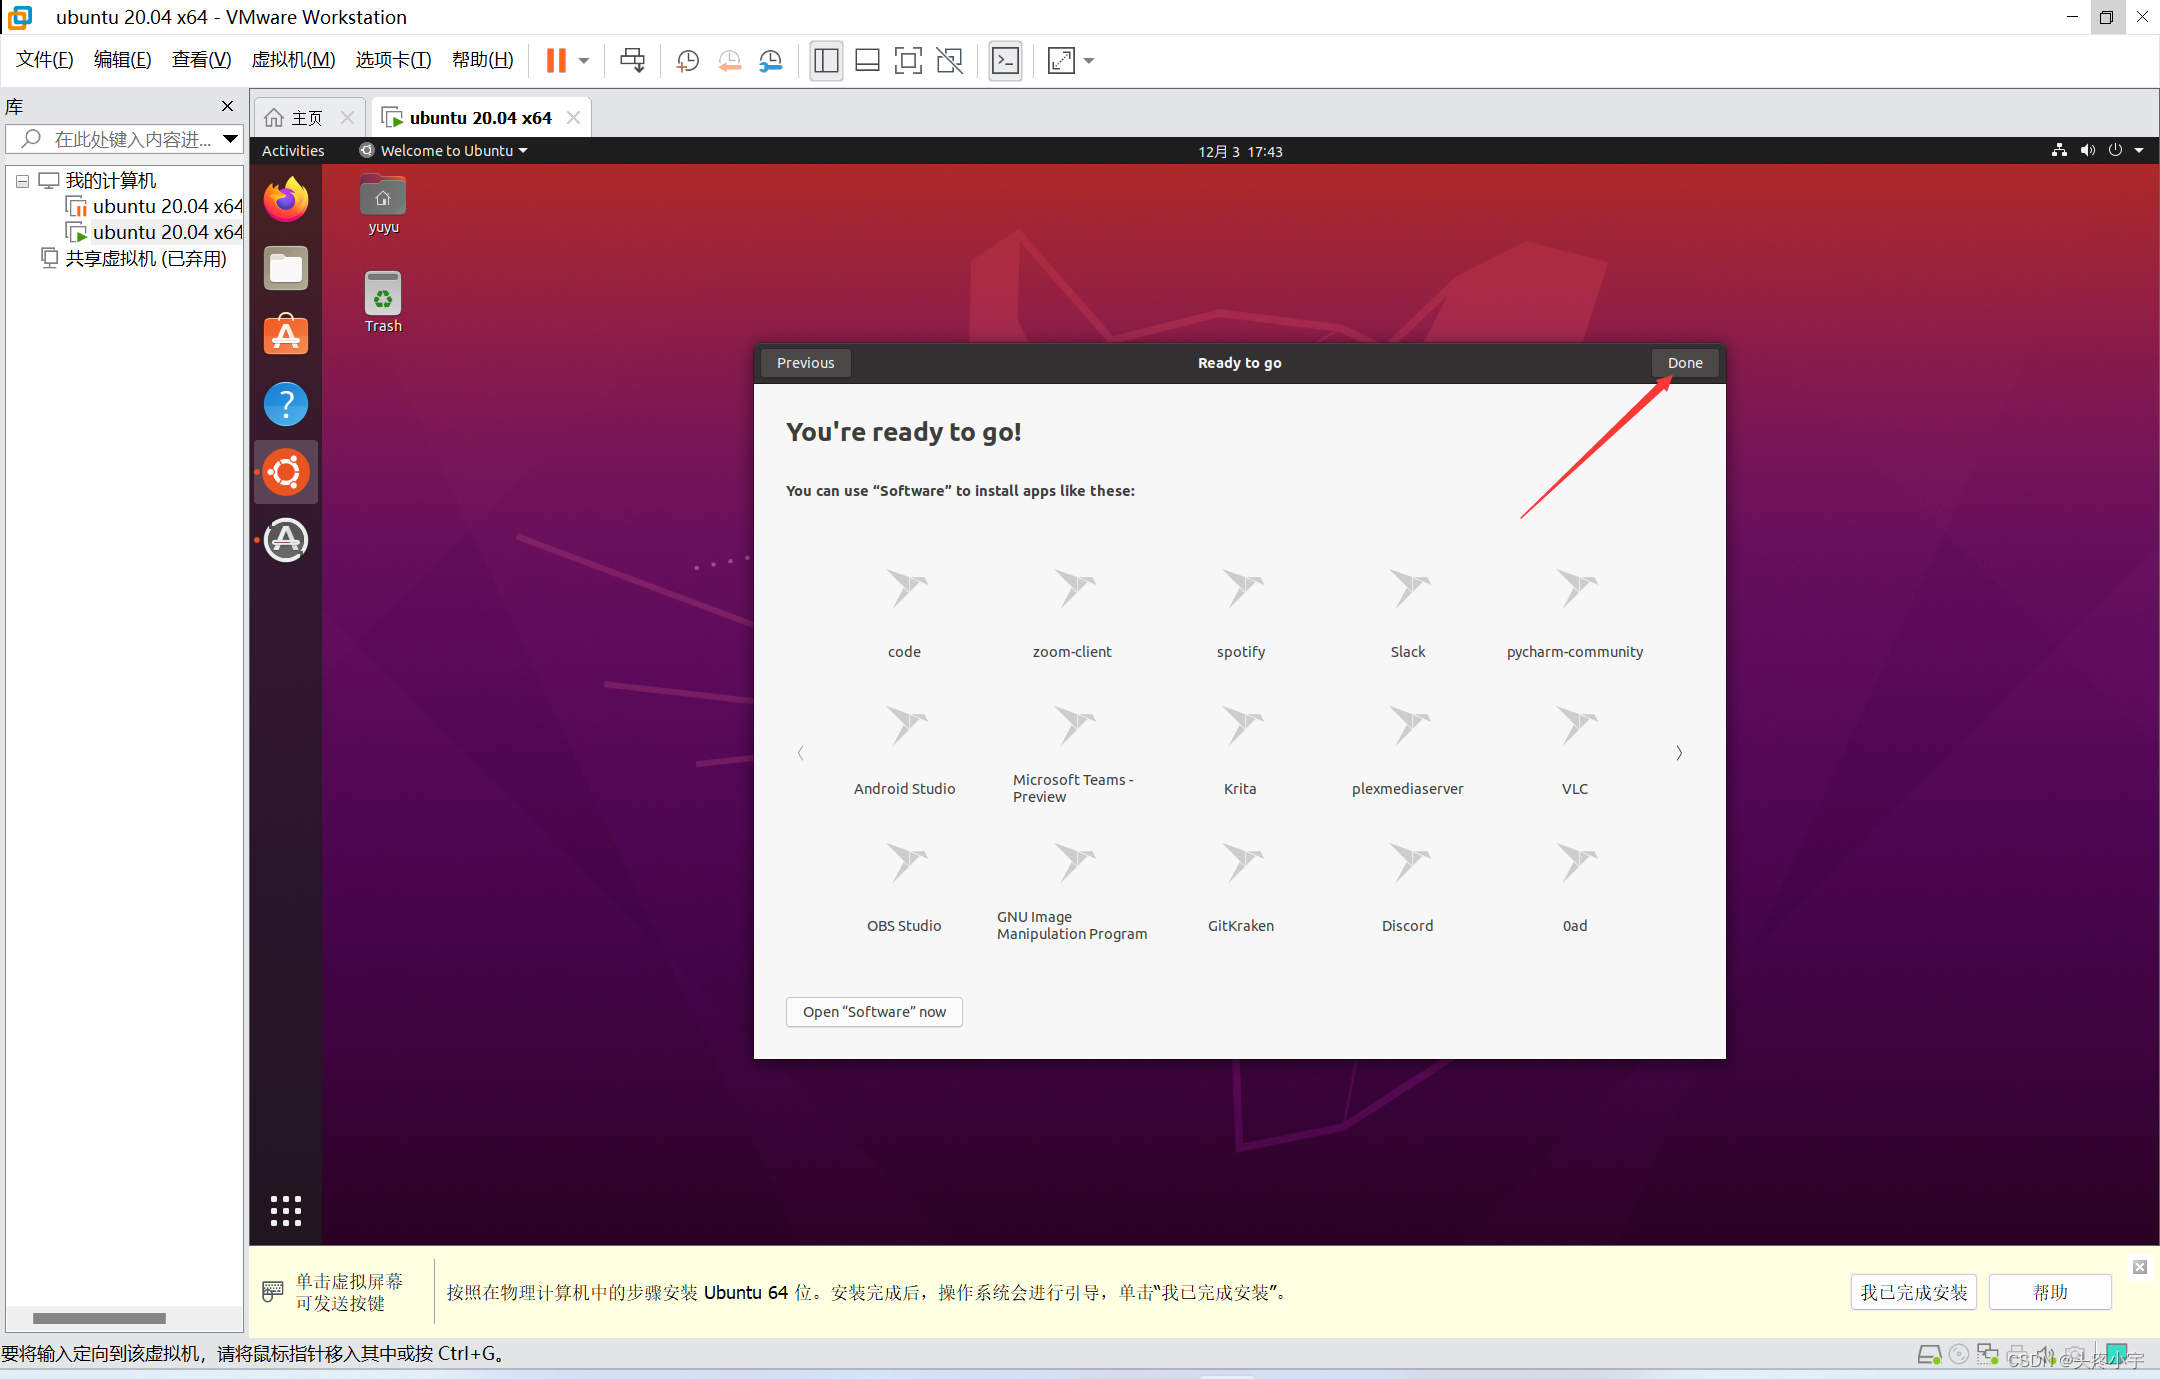Click the network status icon in Ubuntu top bar

click(x=2059, y=151)
